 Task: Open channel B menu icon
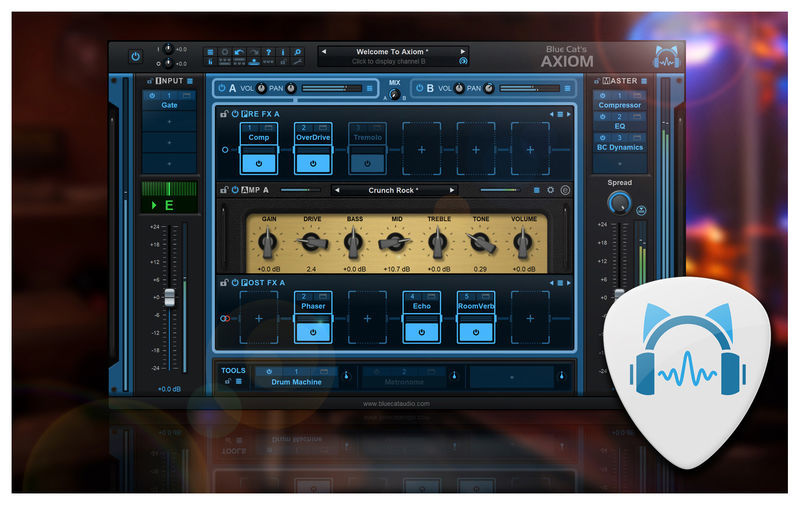(x=567, y=88)
